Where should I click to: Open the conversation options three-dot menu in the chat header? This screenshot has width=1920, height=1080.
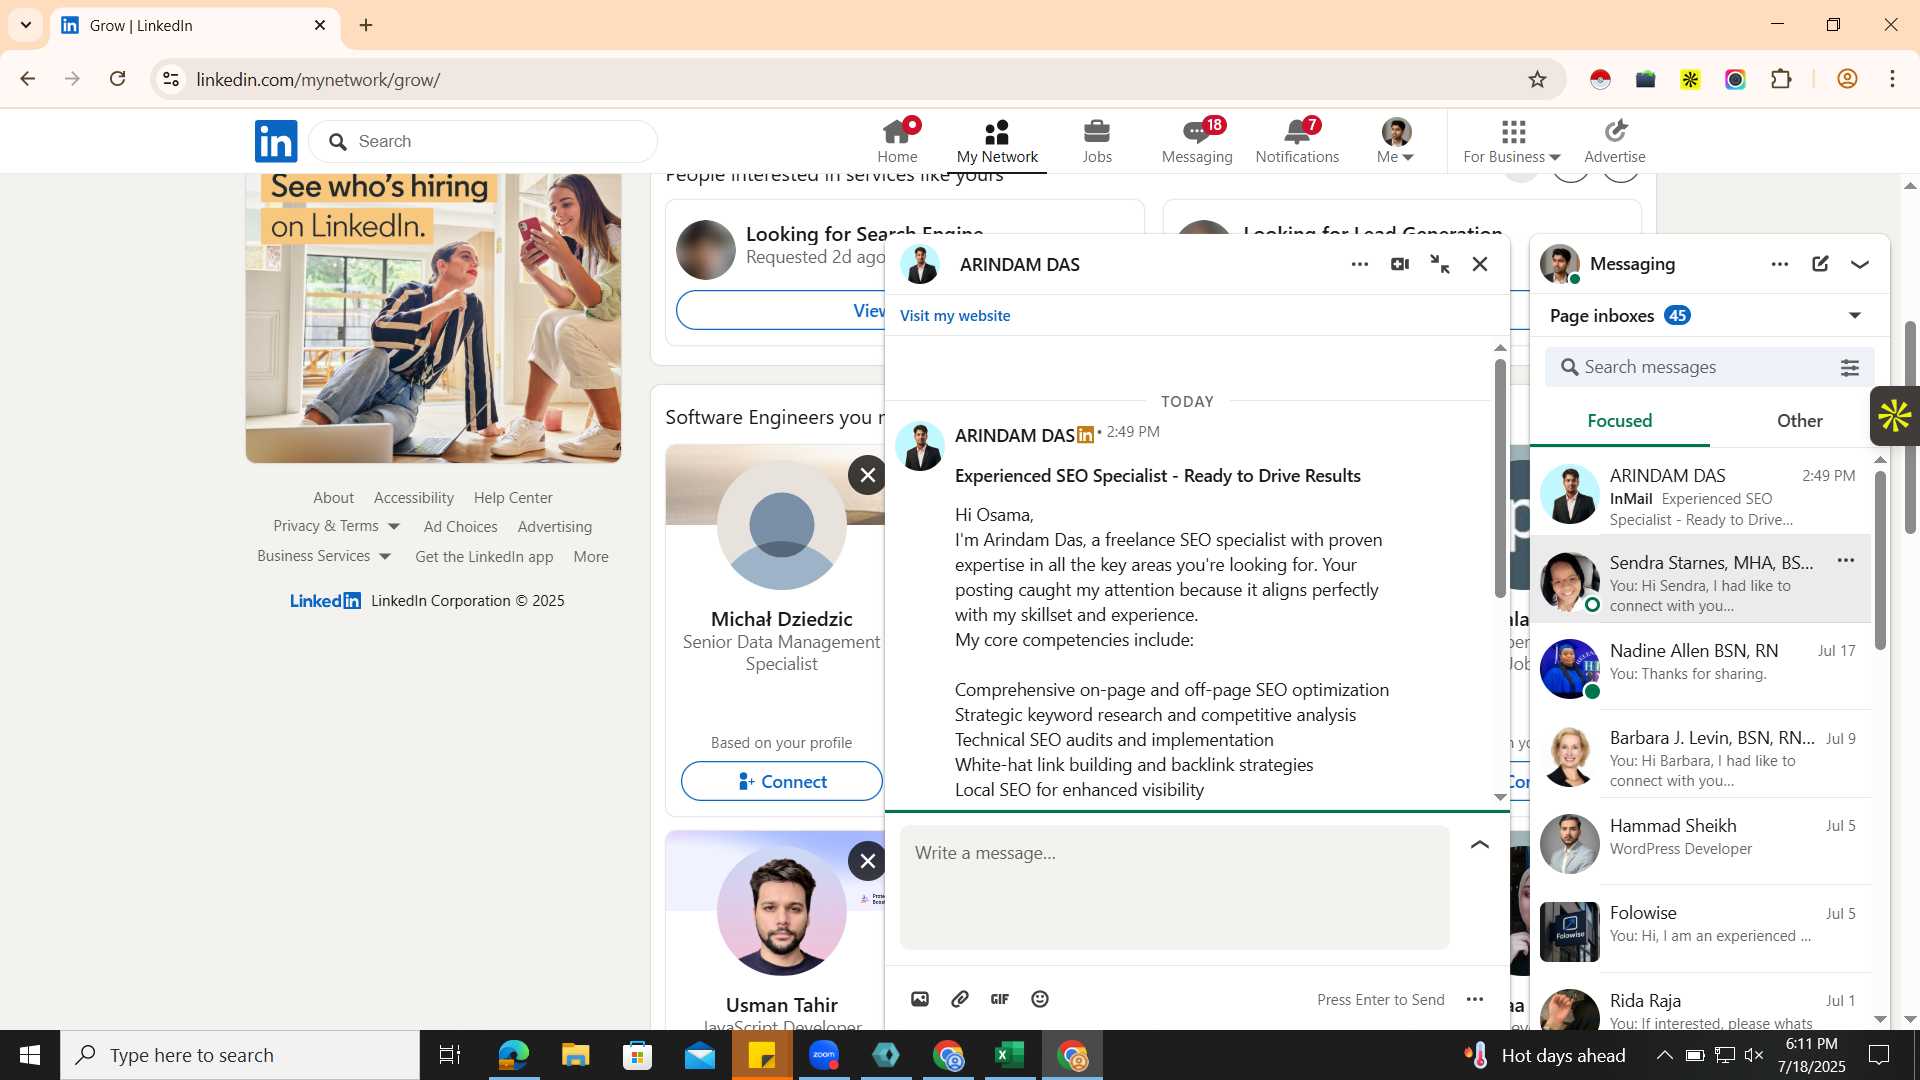tap(1360, 264)
